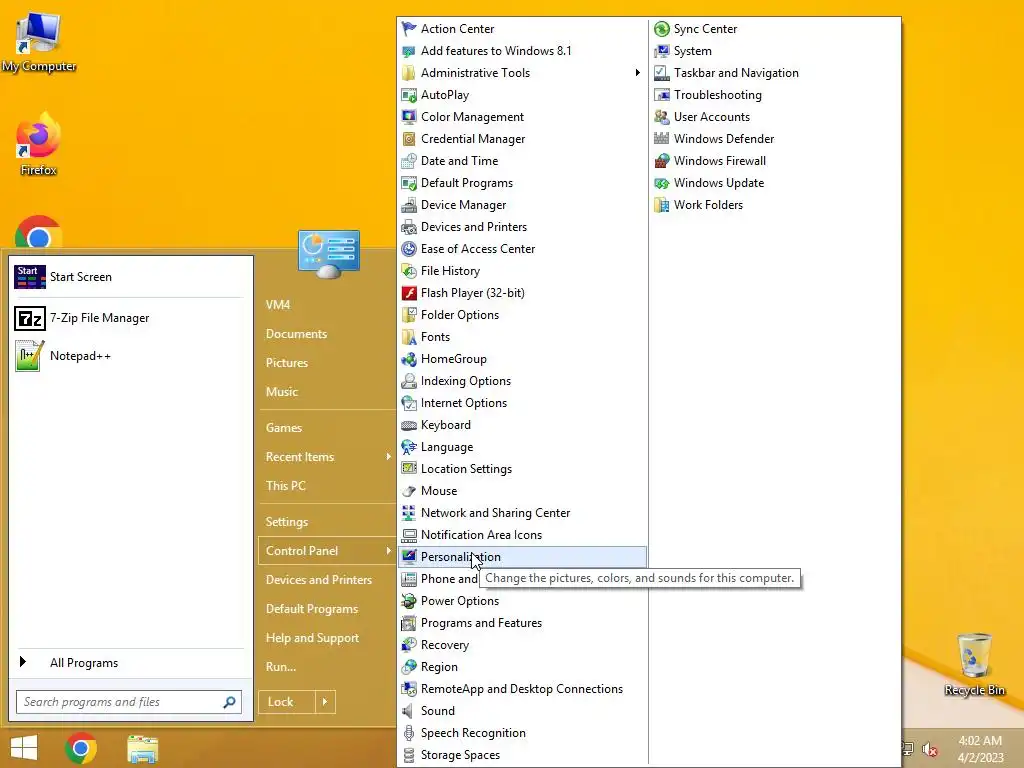Viewport: 1024px width, 768px height.
Task: Click the Sound speaker icon
Action: click(x=409, y=711)
